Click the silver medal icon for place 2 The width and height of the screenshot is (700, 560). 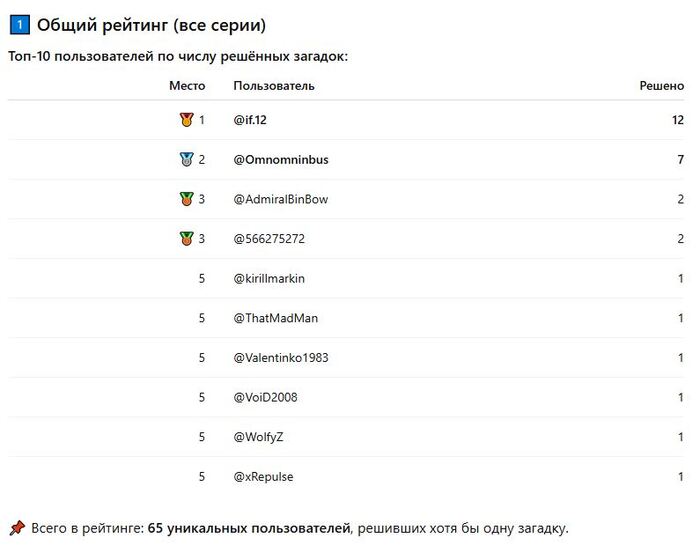pyautogui.click(x=186, y=159)
